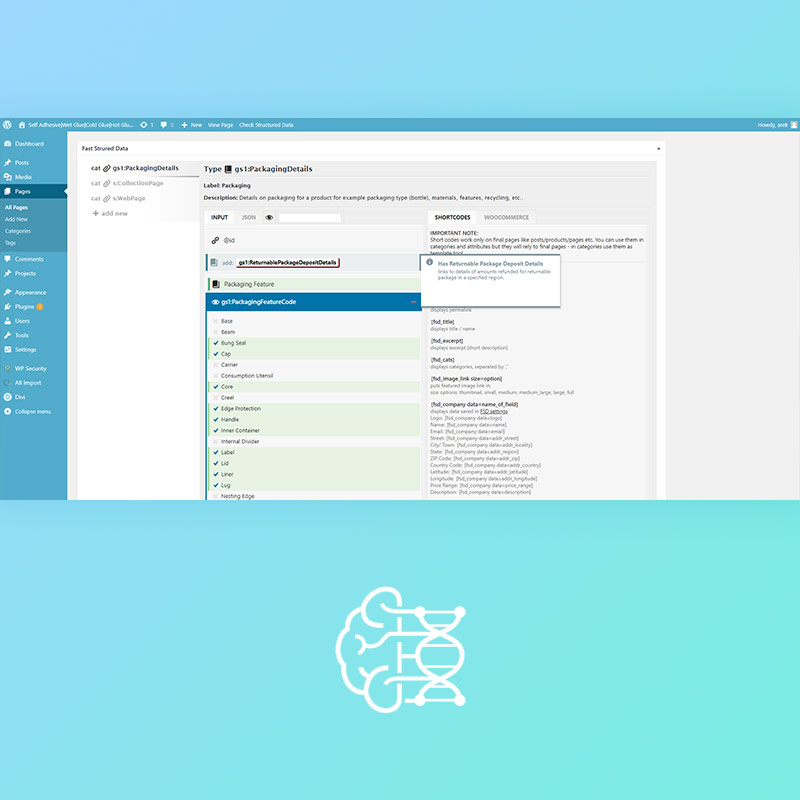Click Collapse menu arrow icon
The width and height of the screenshot is (800, 800).
click(8, 411)
